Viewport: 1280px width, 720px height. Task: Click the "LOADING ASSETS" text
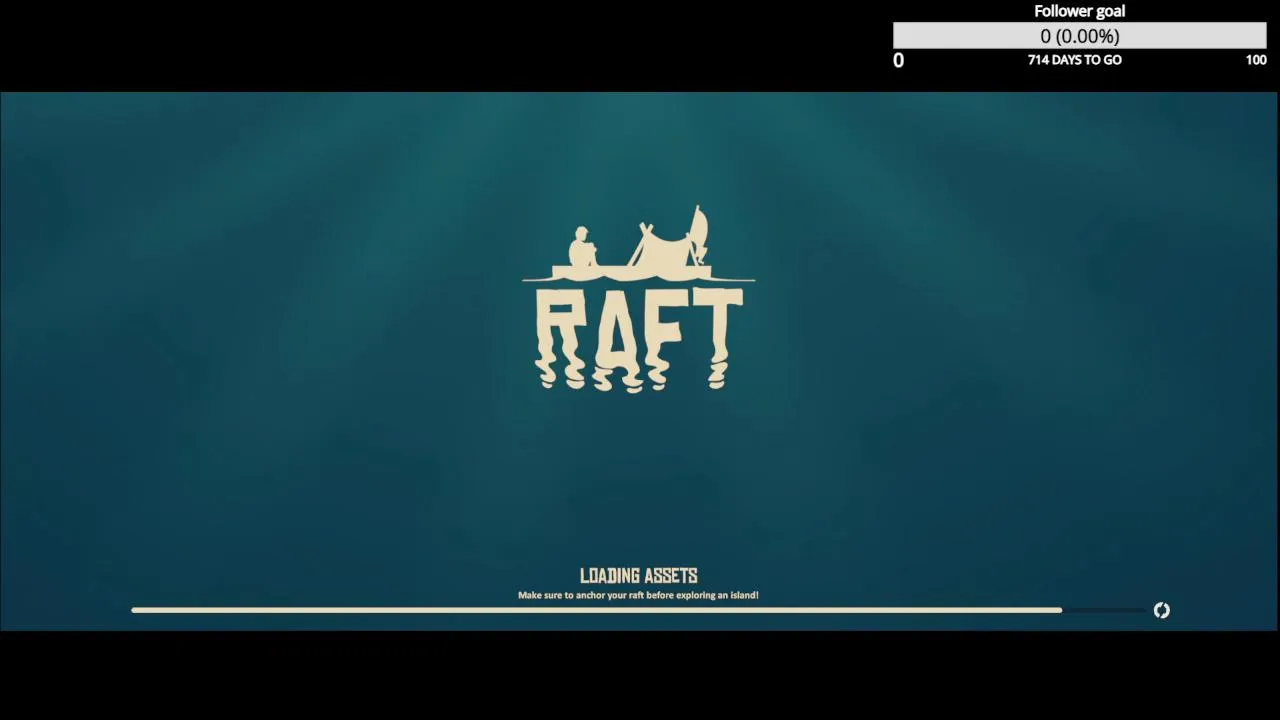(639, 575)
